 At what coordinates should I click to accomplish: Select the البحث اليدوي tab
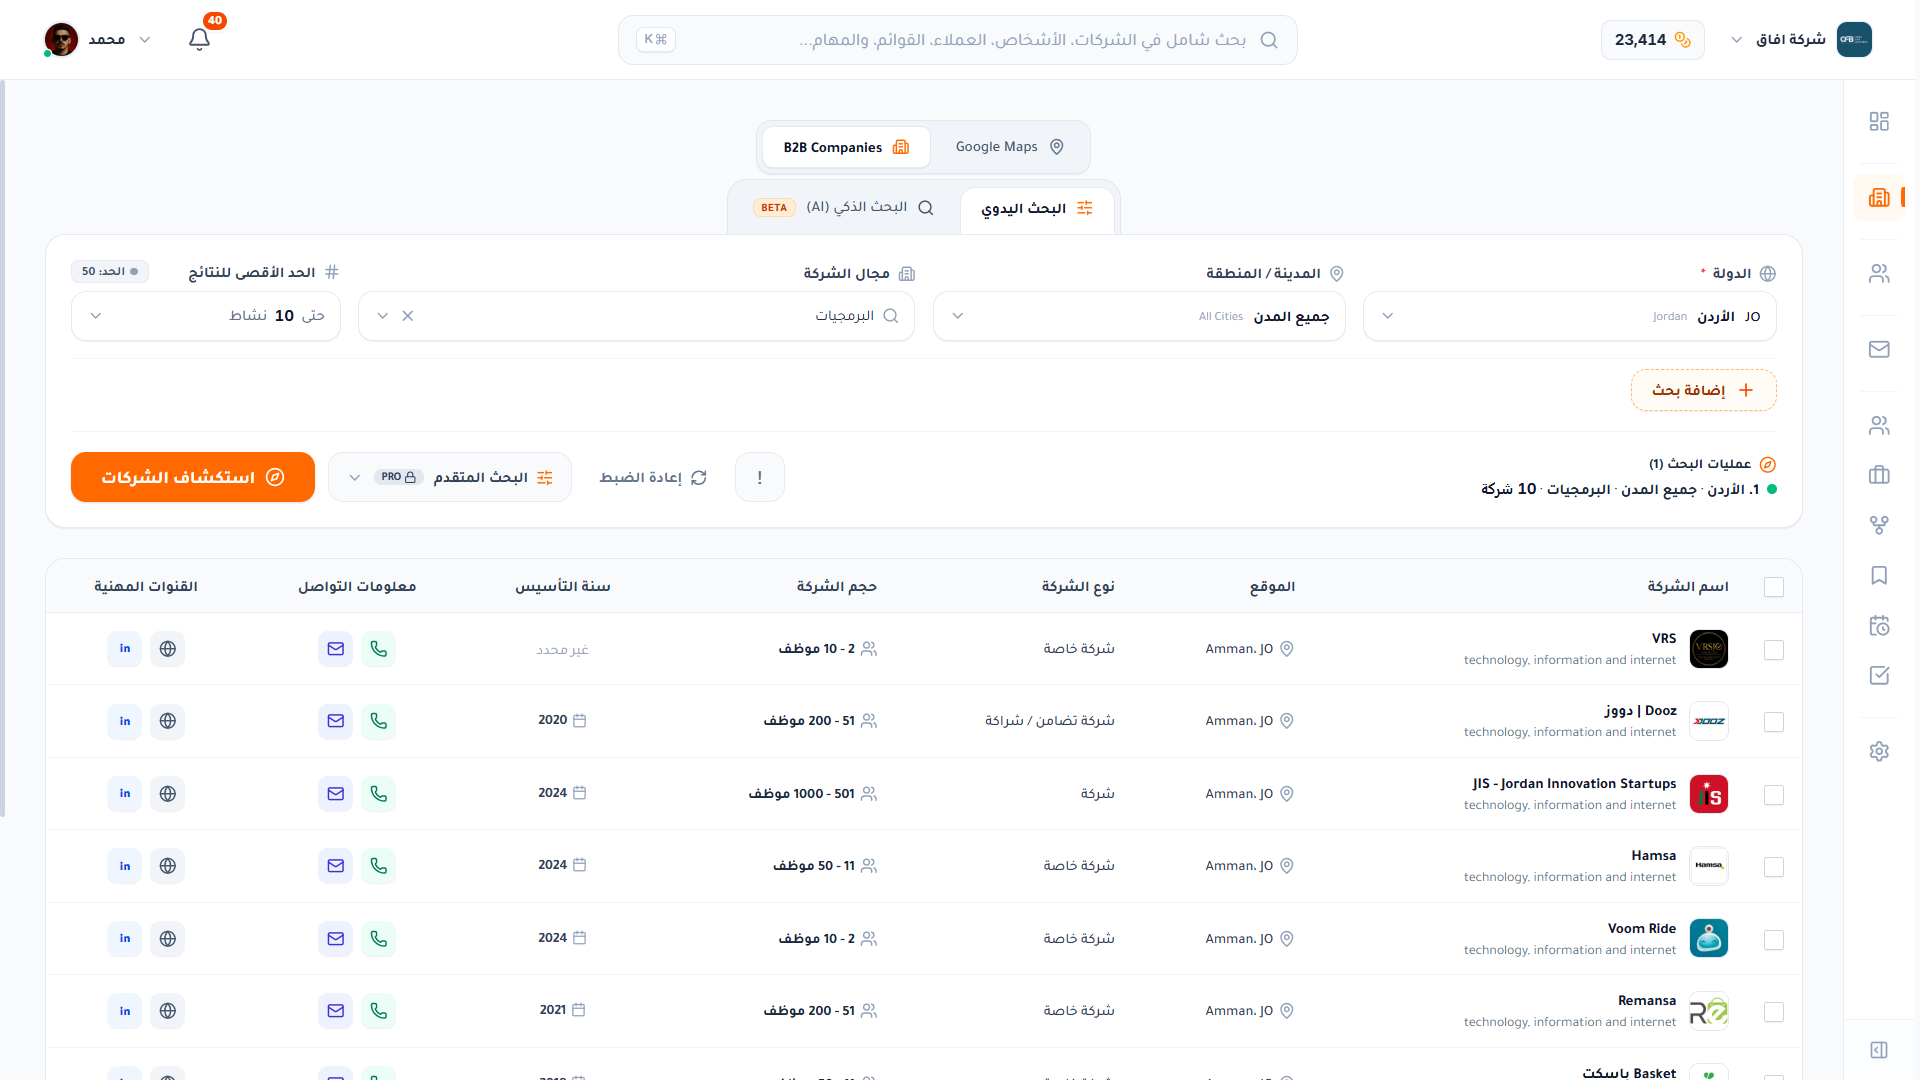(x=1037, y=208)
